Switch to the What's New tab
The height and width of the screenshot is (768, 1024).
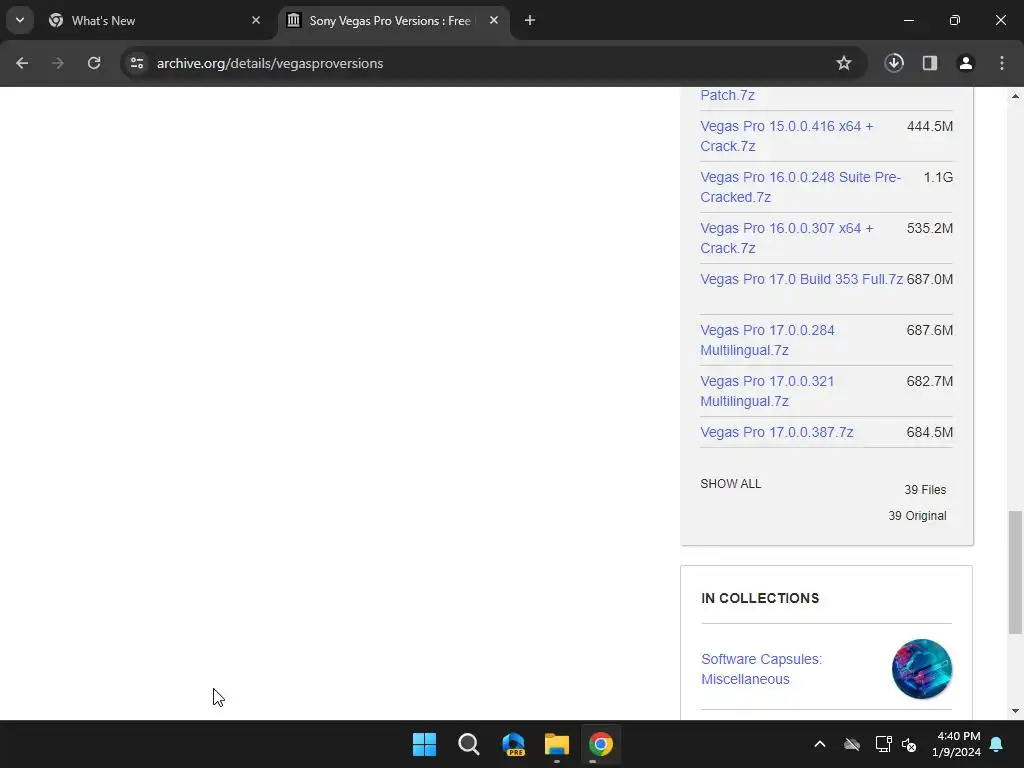click(155, 20)
